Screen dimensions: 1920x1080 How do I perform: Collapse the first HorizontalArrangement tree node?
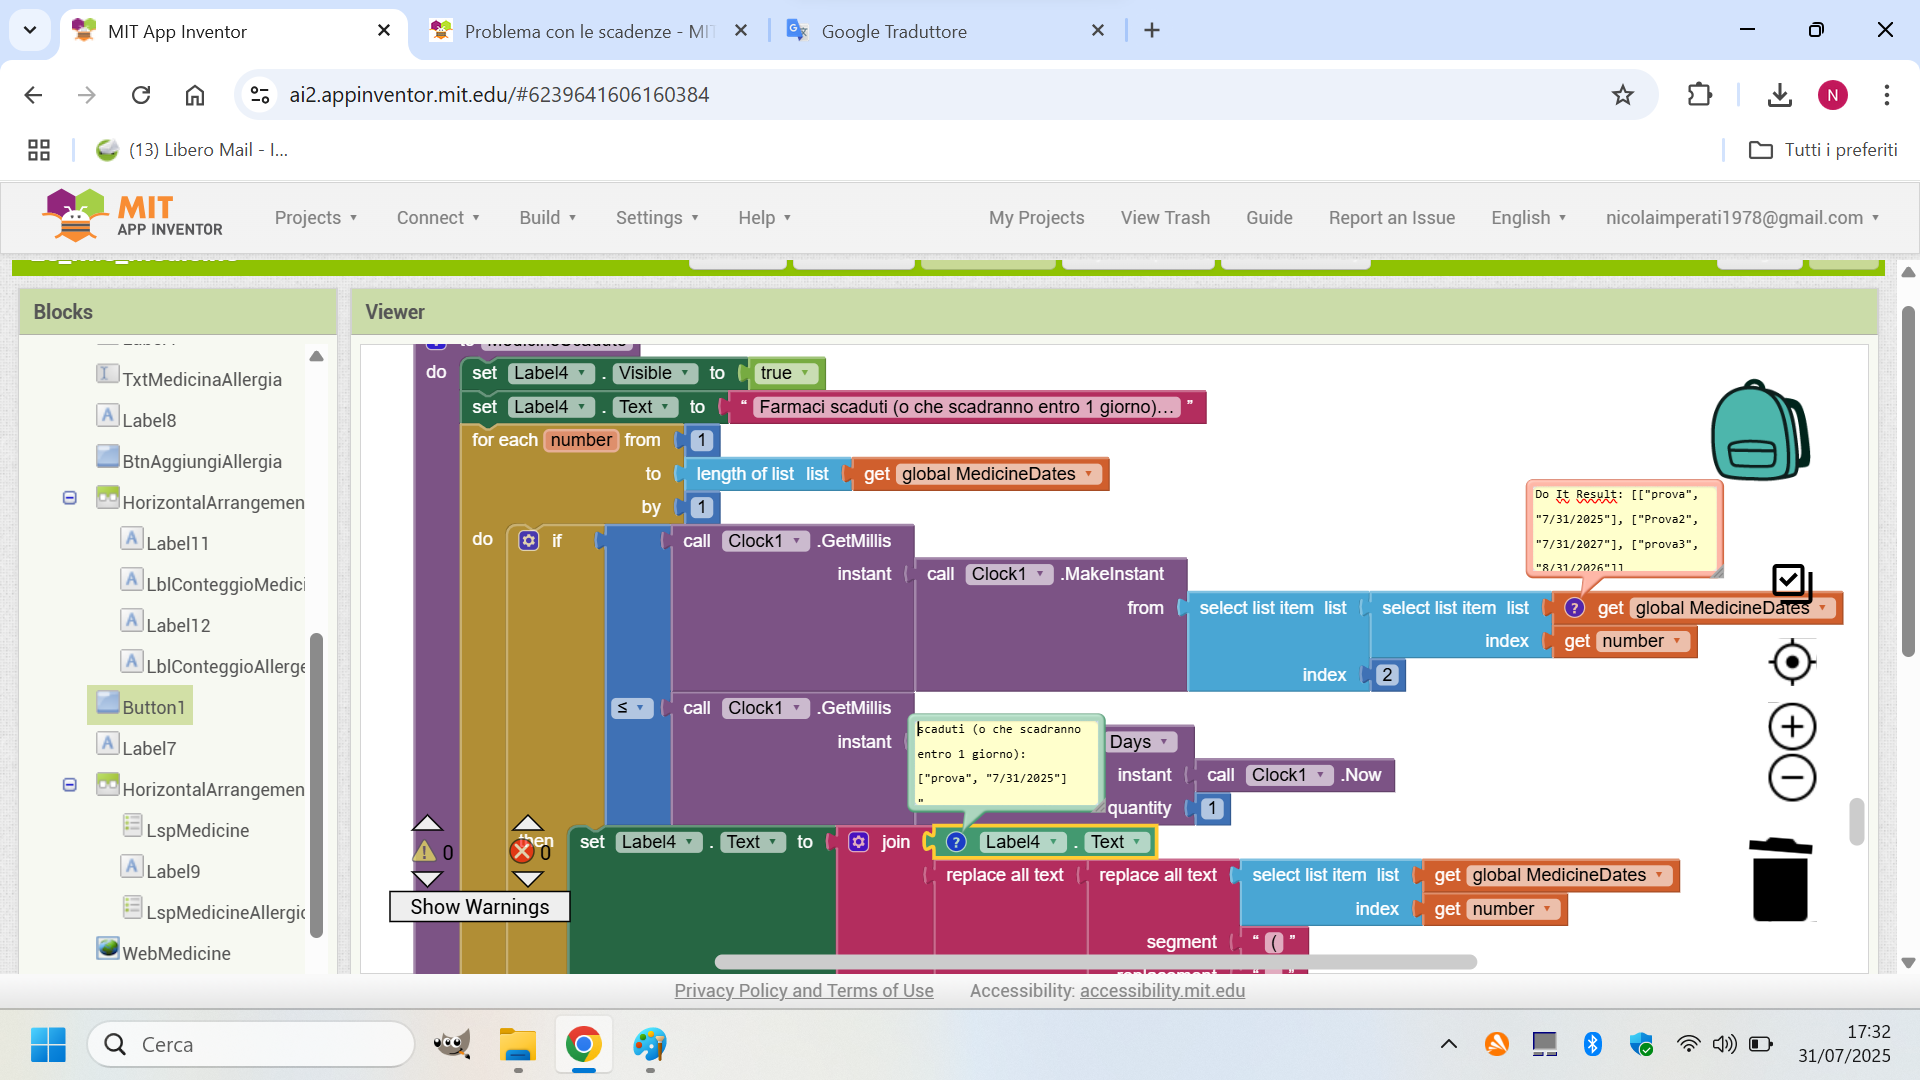pyautogui.click(x=70, y=498)
